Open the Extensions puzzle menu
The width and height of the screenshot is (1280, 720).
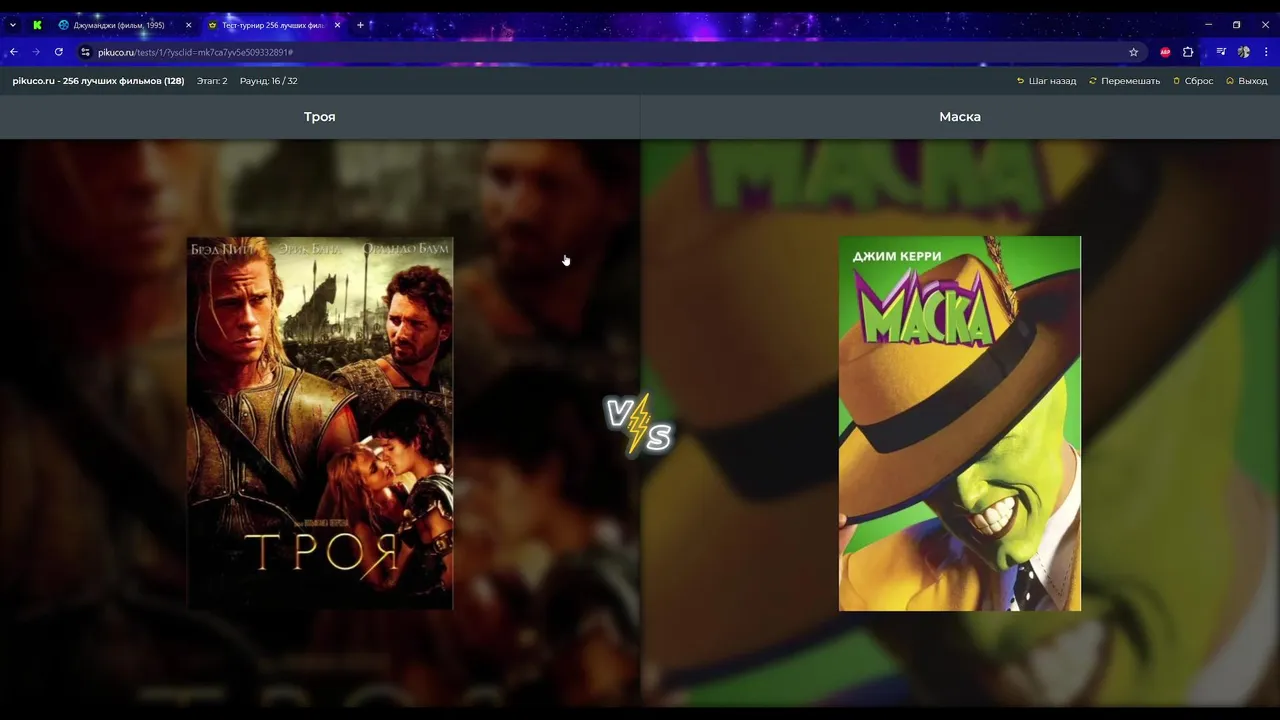pyautogui.click(x=1188, y=52)
